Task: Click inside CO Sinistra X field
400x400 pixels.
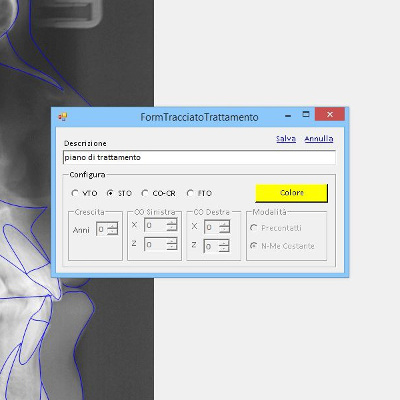Action: point(156,225)
